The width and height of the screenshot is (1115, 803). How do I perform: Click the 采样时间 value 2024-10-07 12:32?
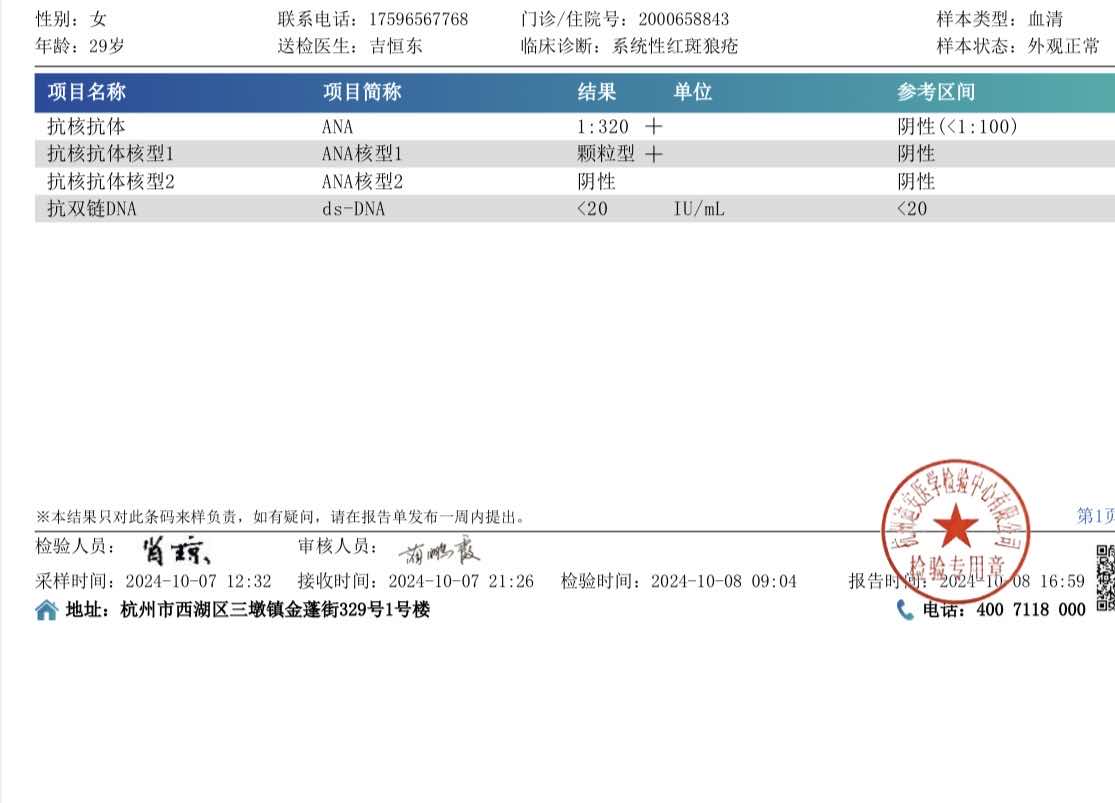197,581
